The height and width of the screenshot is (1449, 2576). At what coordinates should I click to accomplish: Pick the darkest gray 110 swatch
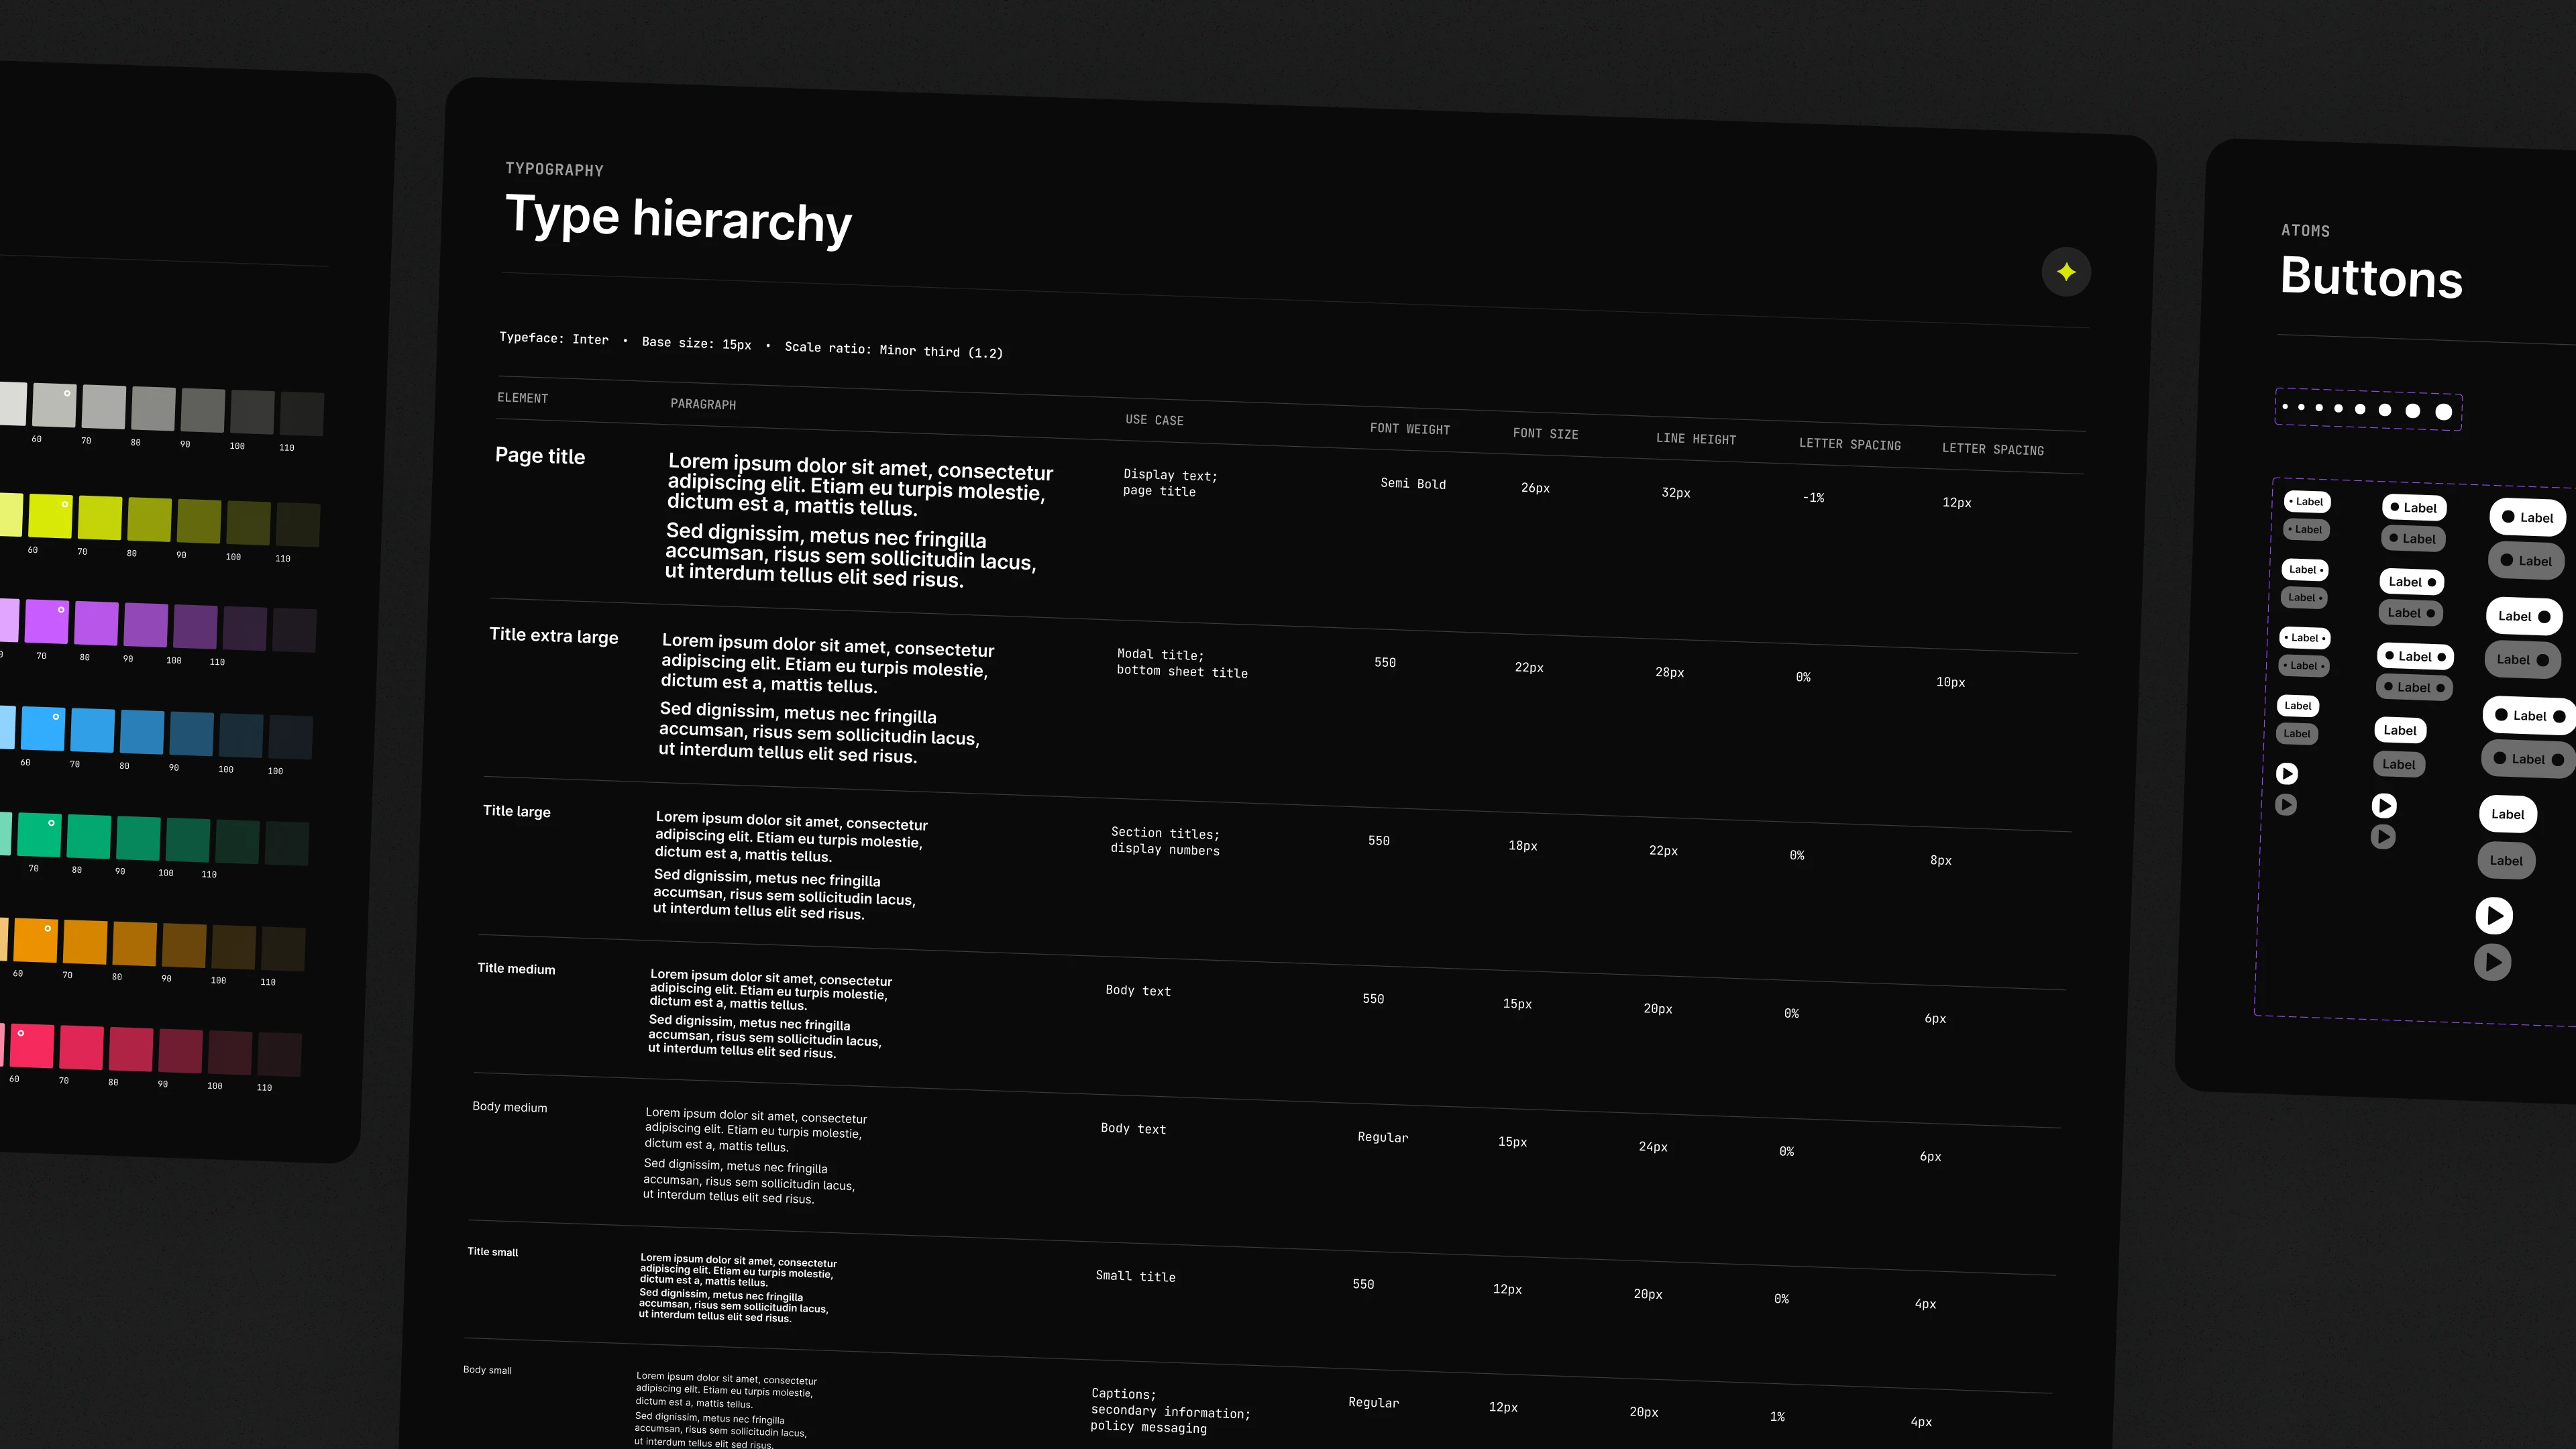[x=301, y=414]
